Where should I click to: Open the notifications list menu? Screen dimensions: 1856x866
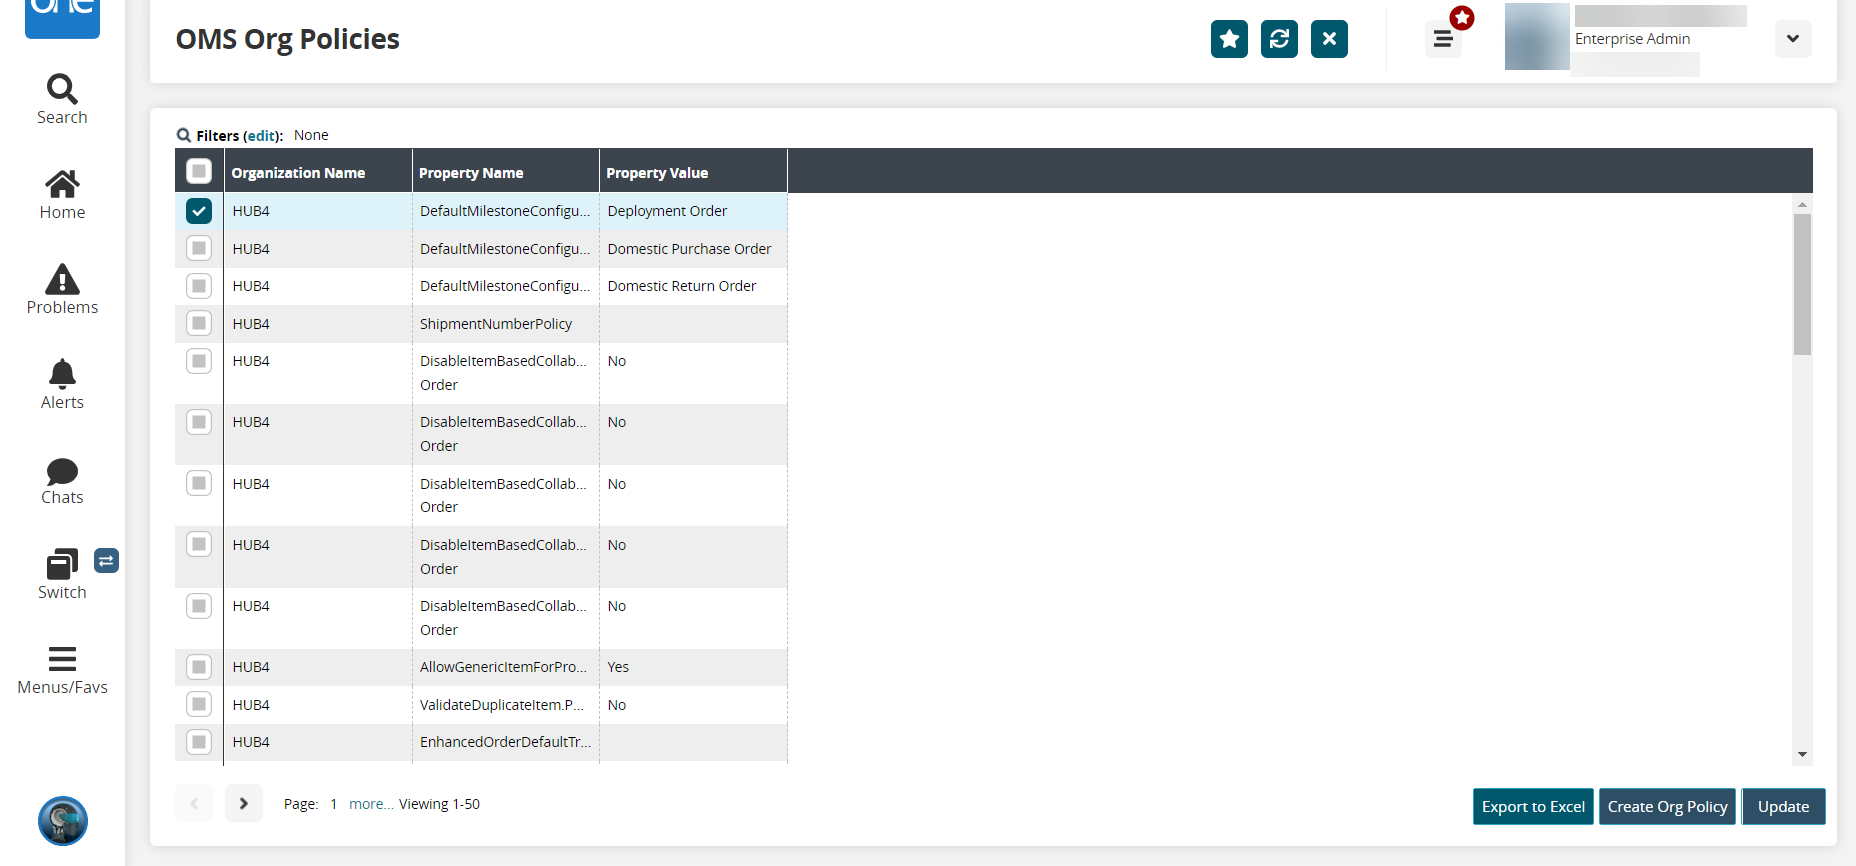[x=1442, y=39]
